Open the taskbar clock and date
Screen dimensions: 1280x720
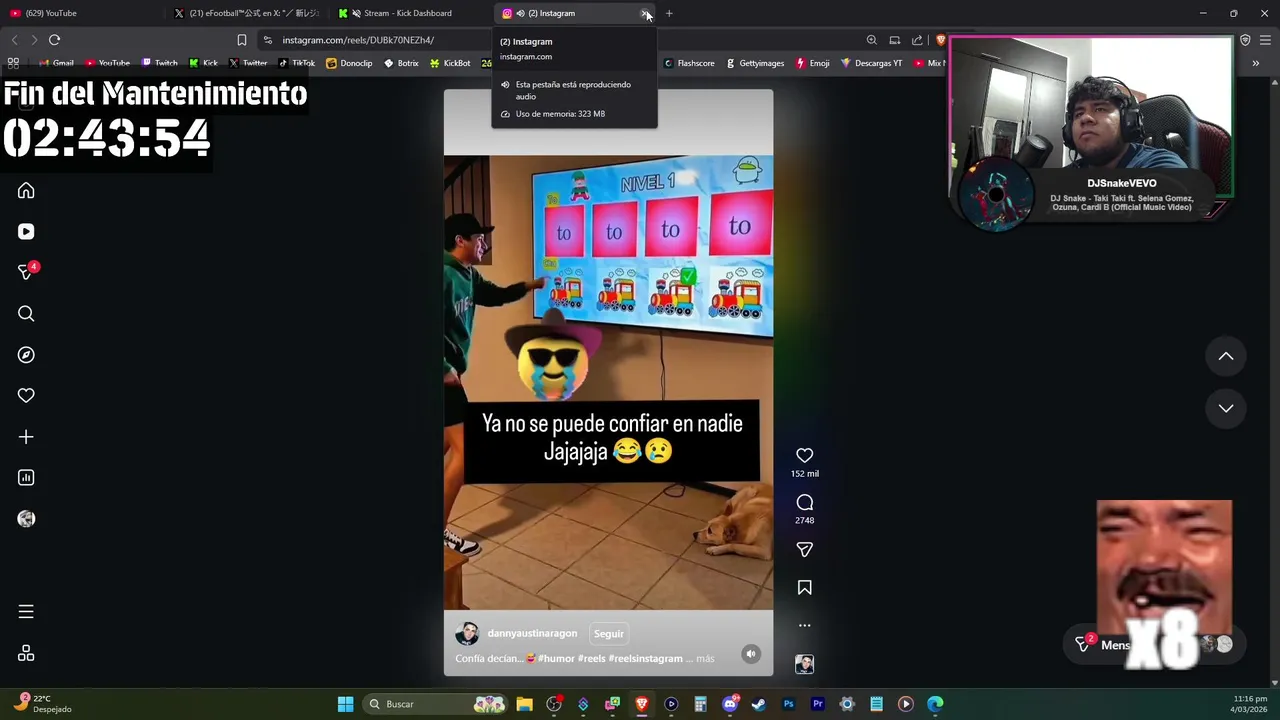pos(1250,704)
